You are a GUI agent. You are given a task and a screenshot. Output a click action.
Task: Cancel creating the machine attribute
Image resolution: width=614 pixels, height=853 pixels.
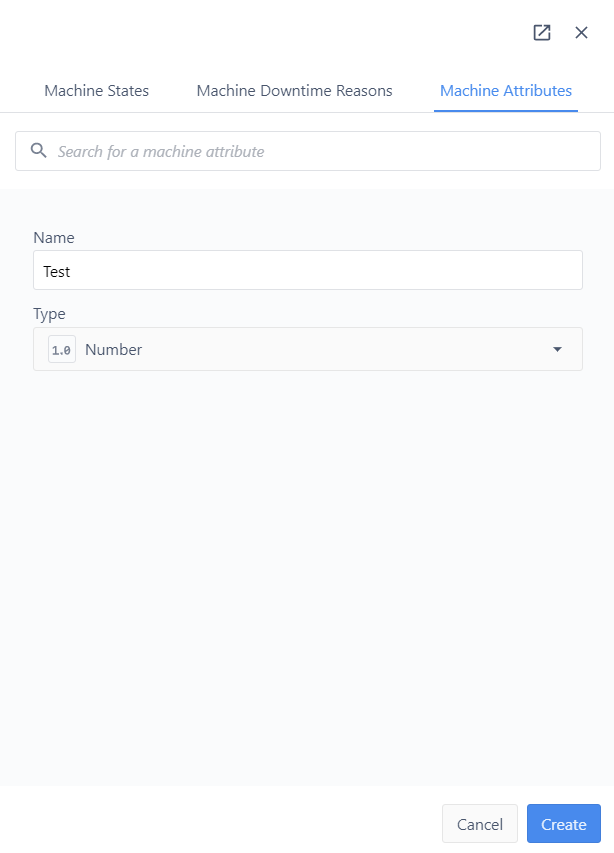point(479,823)
